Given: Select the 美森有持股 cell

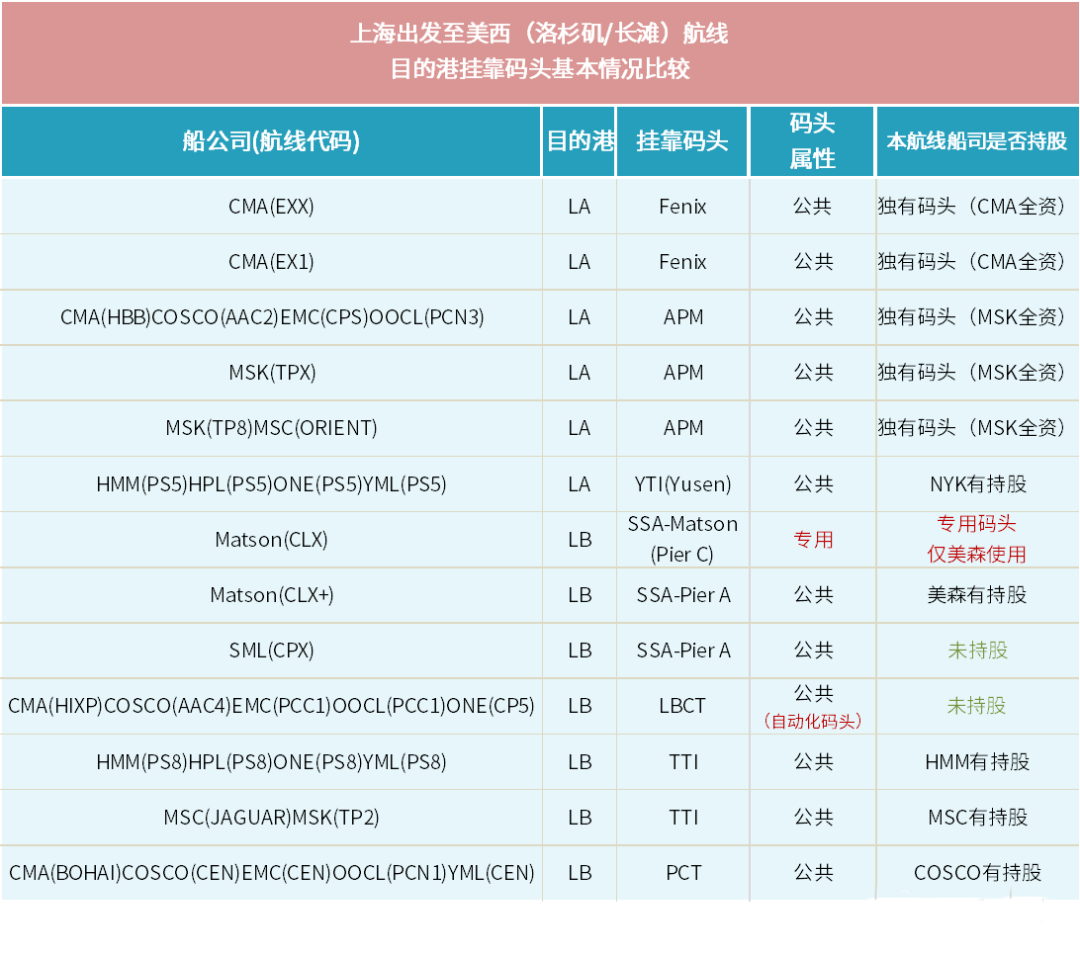Looking at the screenshot, I should click(977, 595).
